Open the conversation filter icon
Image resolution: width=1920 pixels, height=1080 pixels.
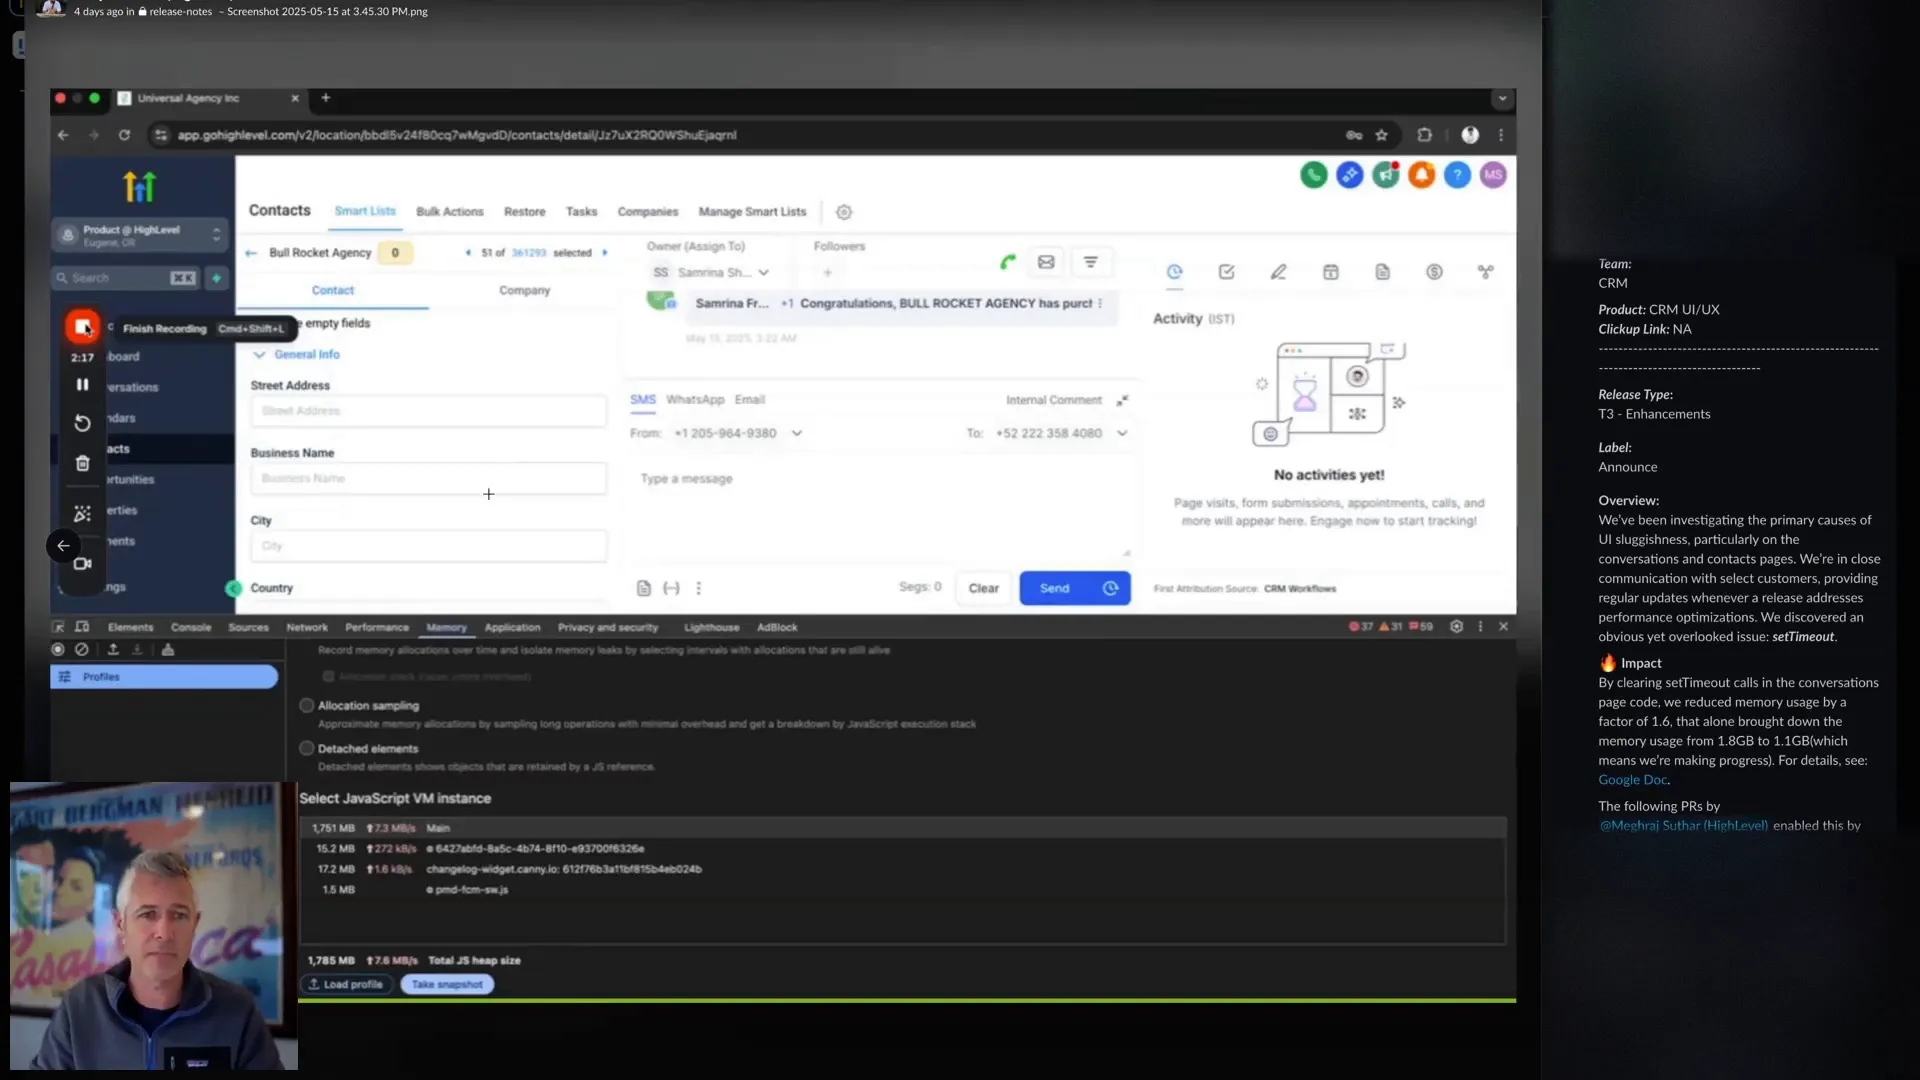[x=1091, y=262]
